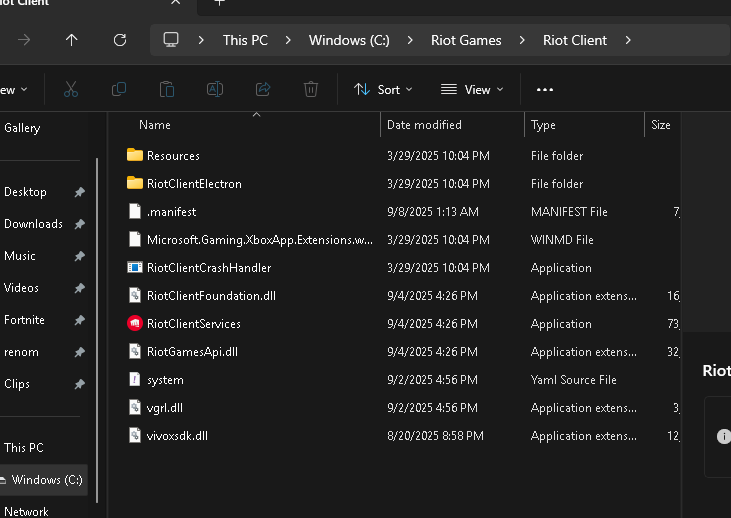Click the WINMD File type cell

(562, 240)
